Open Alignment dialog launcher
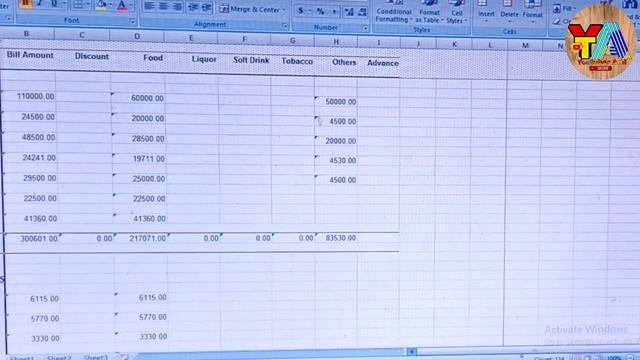Image resolution: width=640 pixels, height=360 pixels. click(284, 26)
